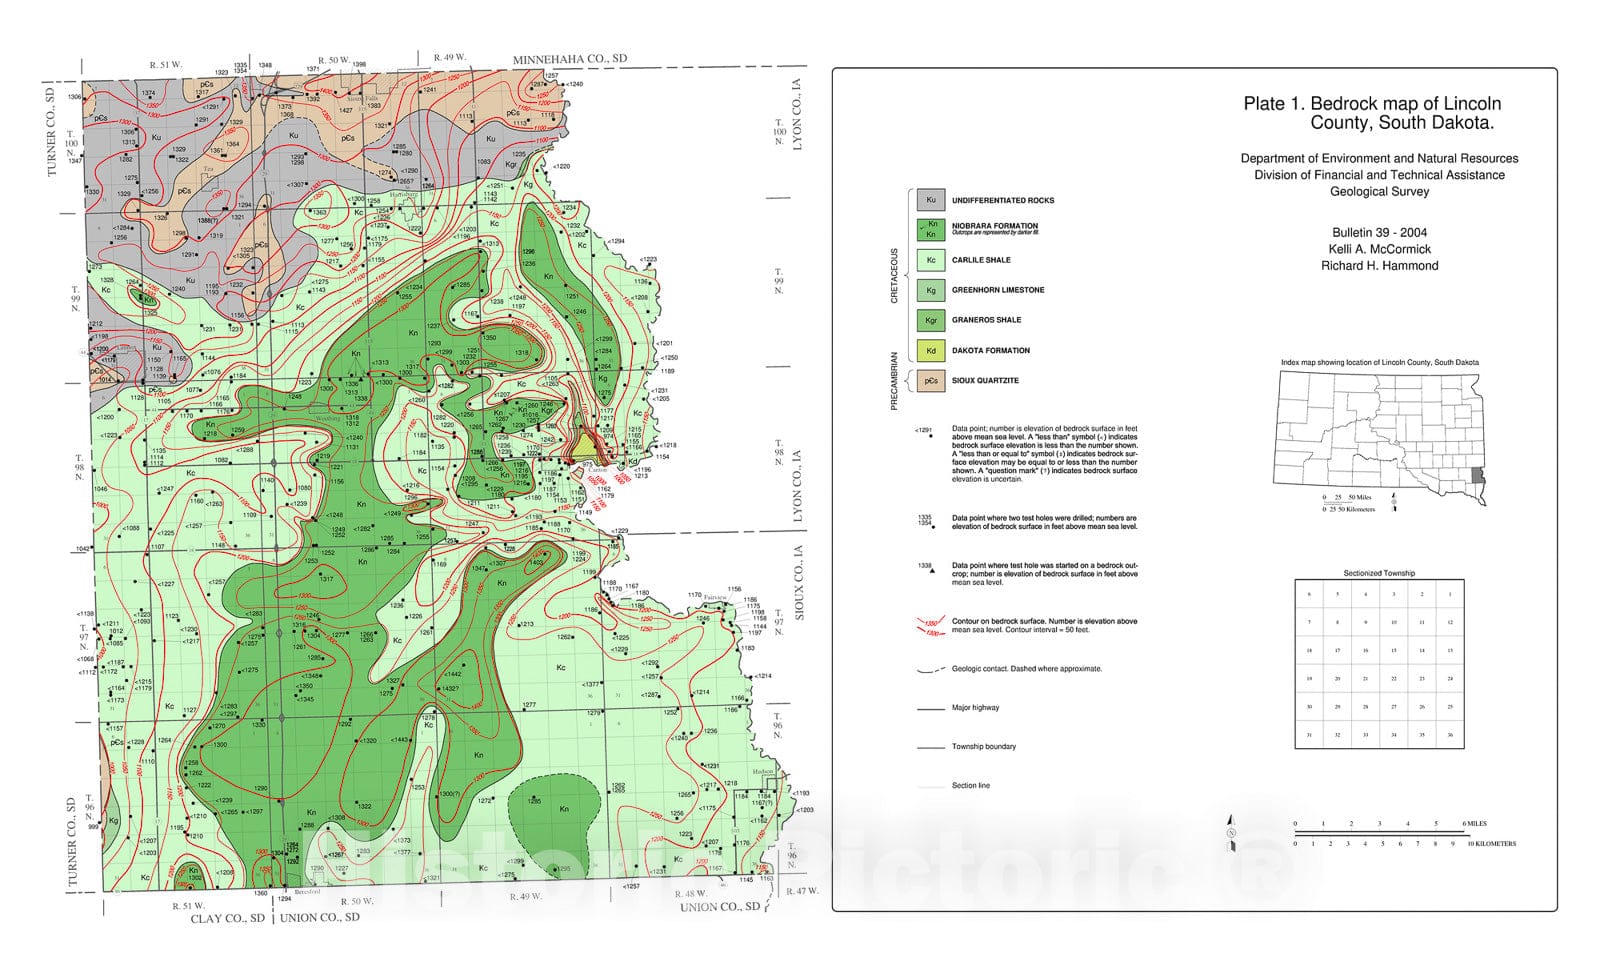Click the 10 KILOMETERS scale bar
Screen dimensions: 1600x978
(1404, 842)
